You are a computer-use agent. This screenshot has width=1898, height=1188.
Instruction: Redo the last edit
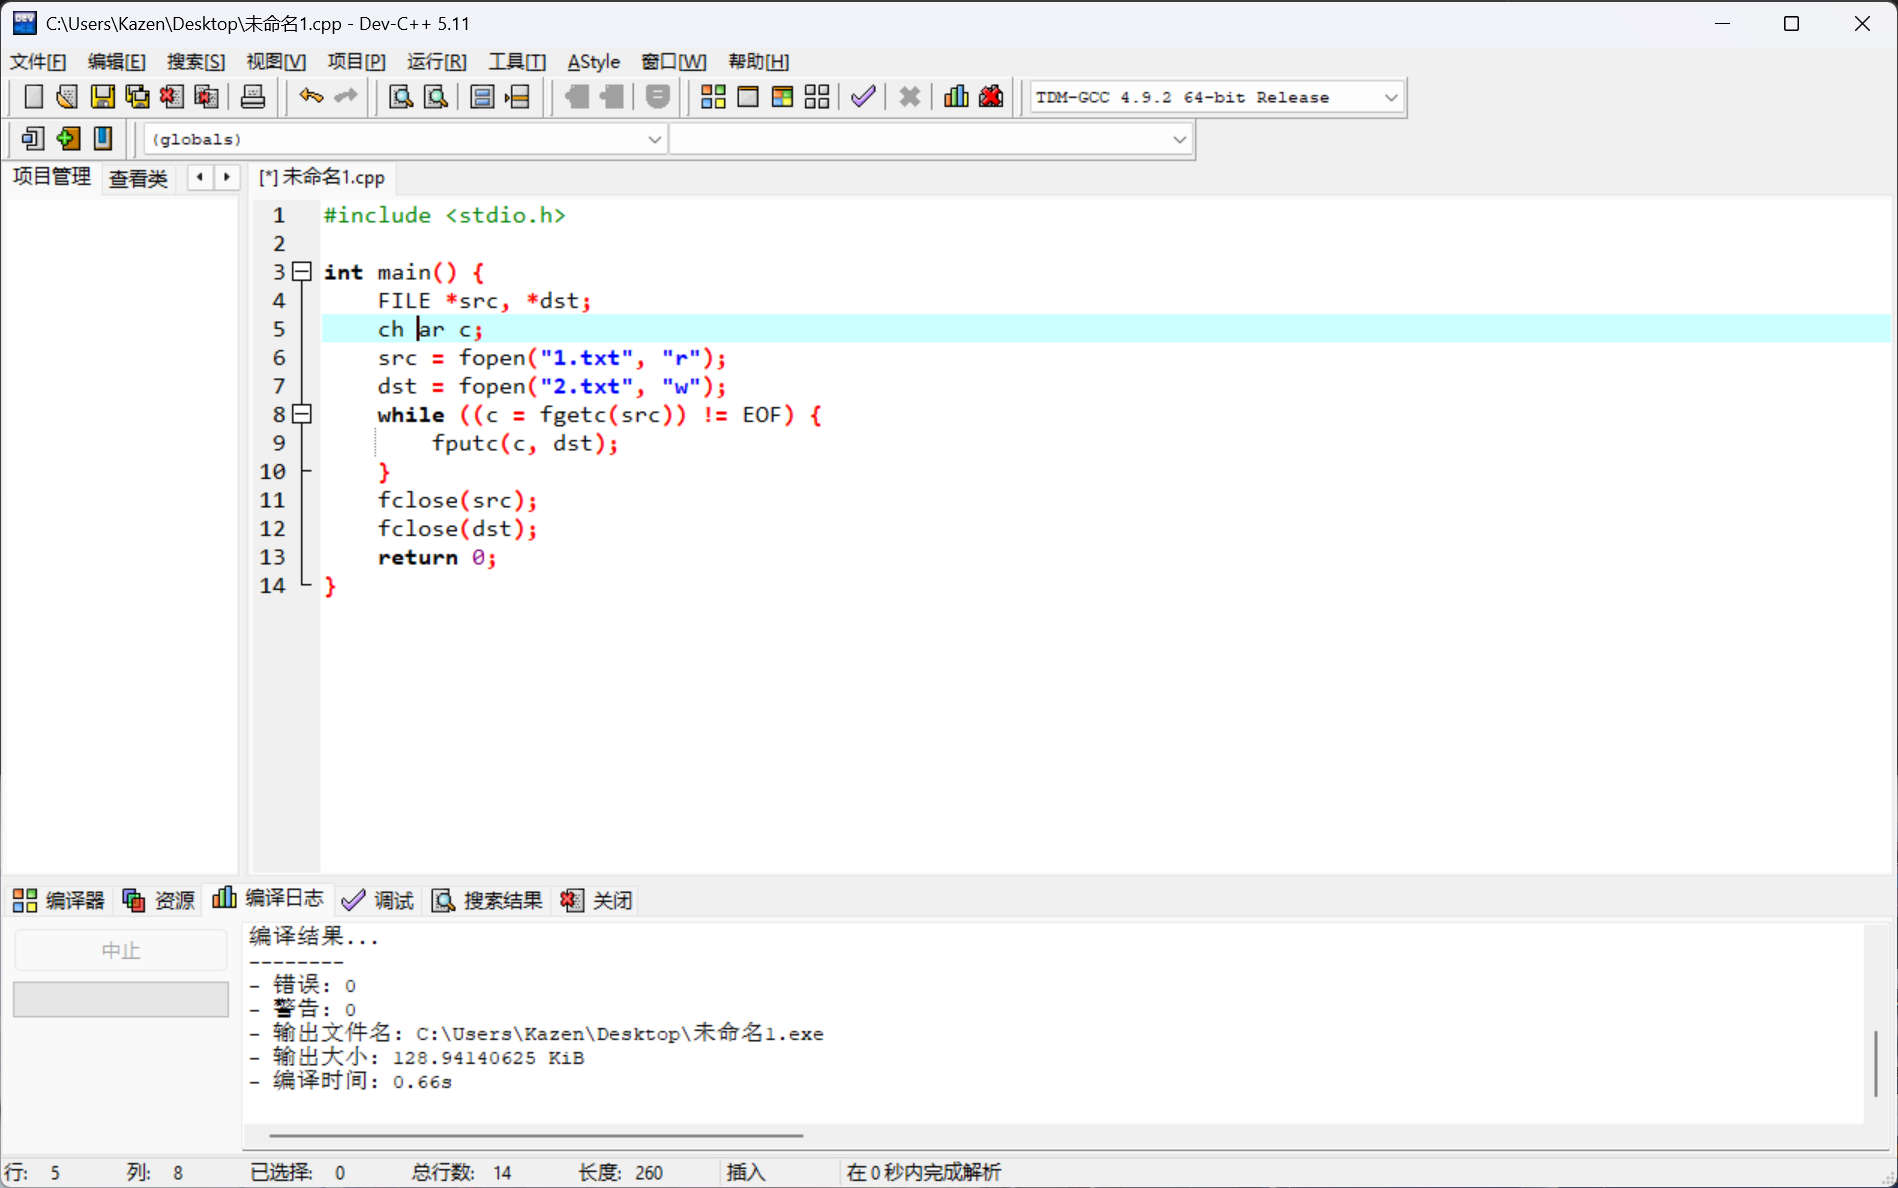[x=345, y=96]
